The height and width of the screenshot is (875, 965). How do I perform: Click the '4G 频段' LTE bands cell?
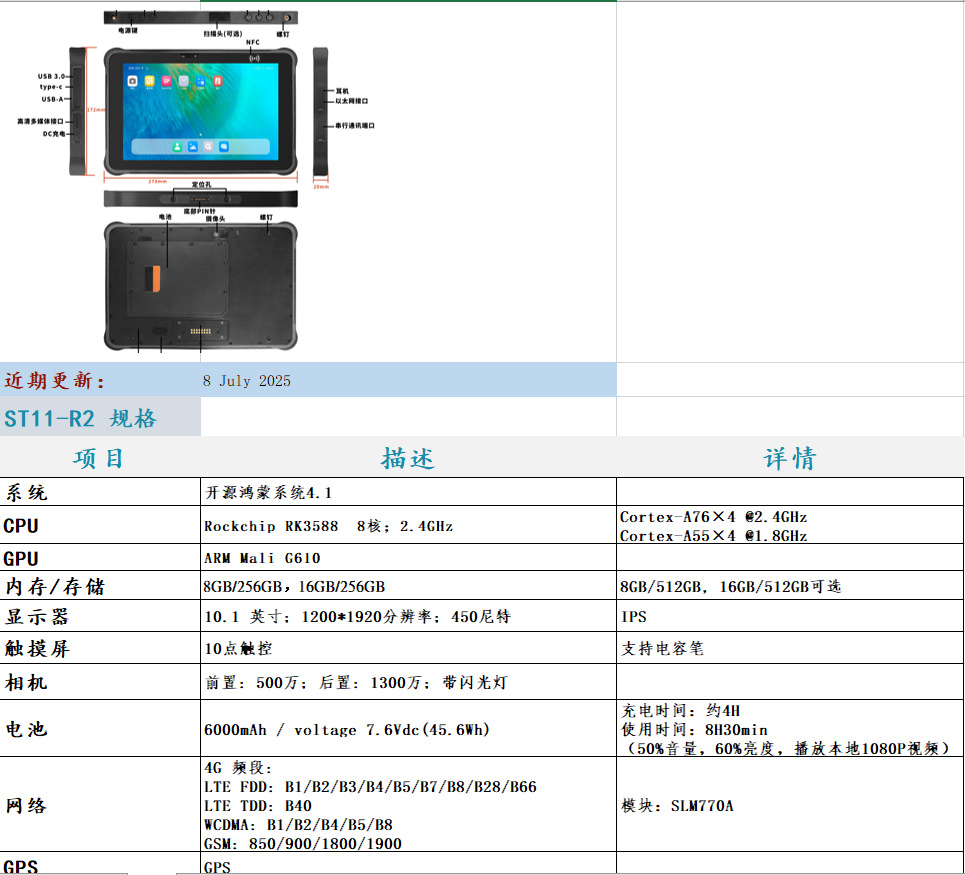click(x=408, y=805)
